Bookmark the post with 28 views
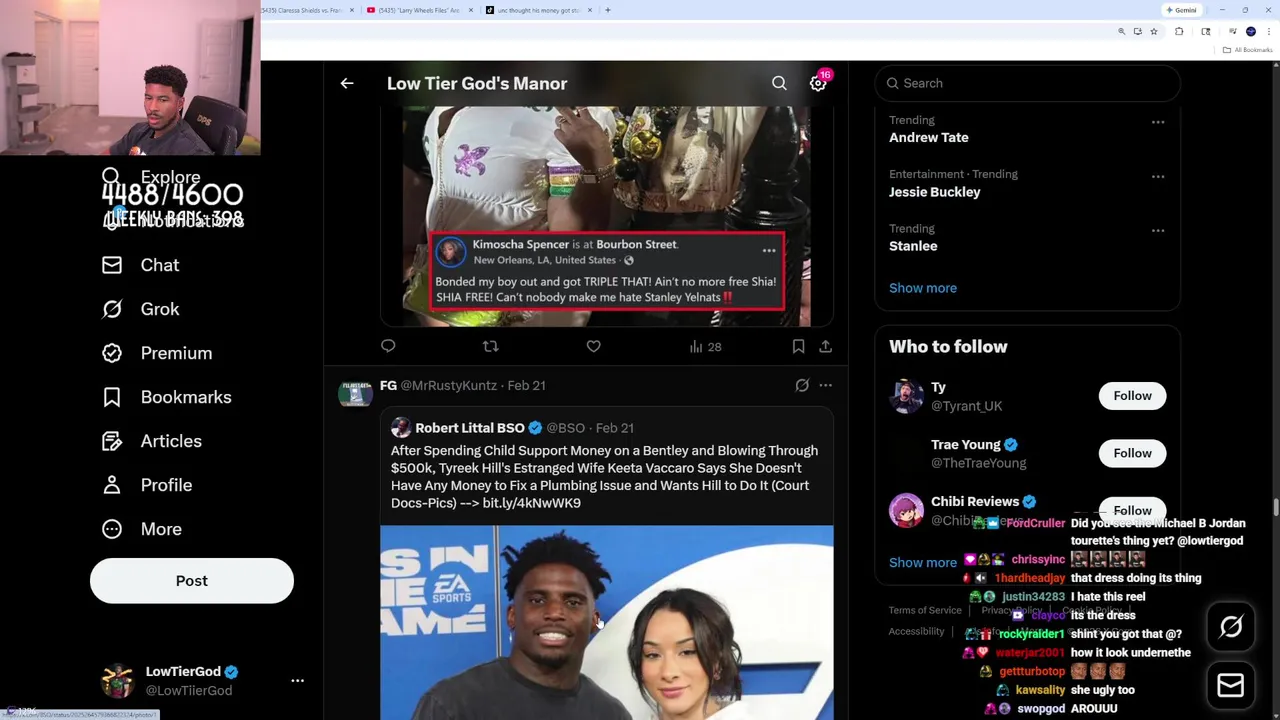Screen dimensions: 1280x720 tap(798, 346)
